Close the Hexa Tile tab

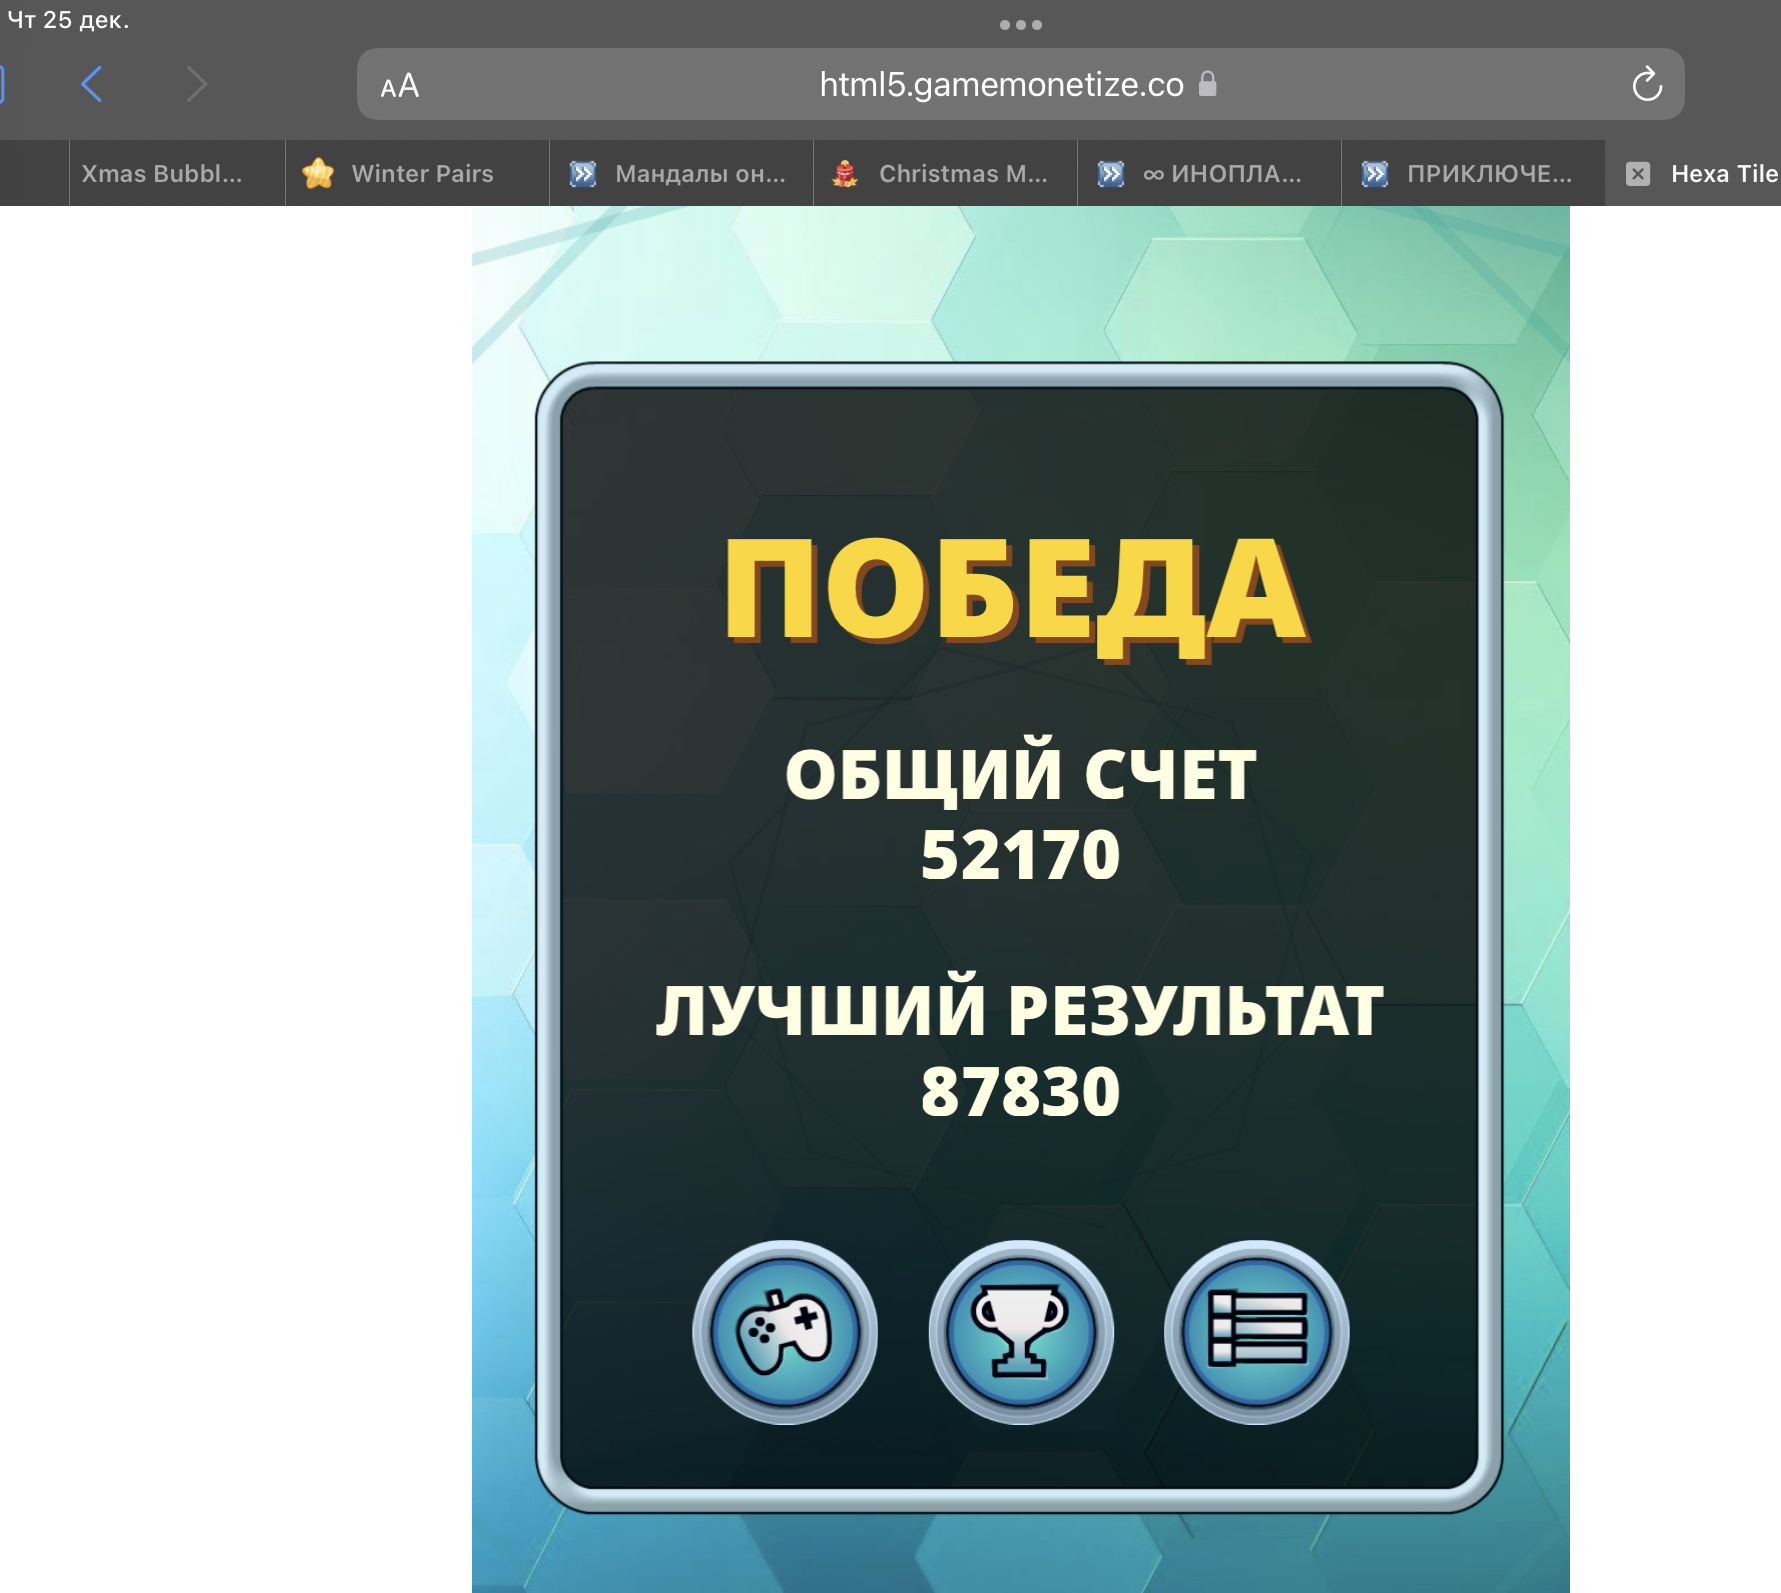pyautogui.click(x=1637, y=174)
